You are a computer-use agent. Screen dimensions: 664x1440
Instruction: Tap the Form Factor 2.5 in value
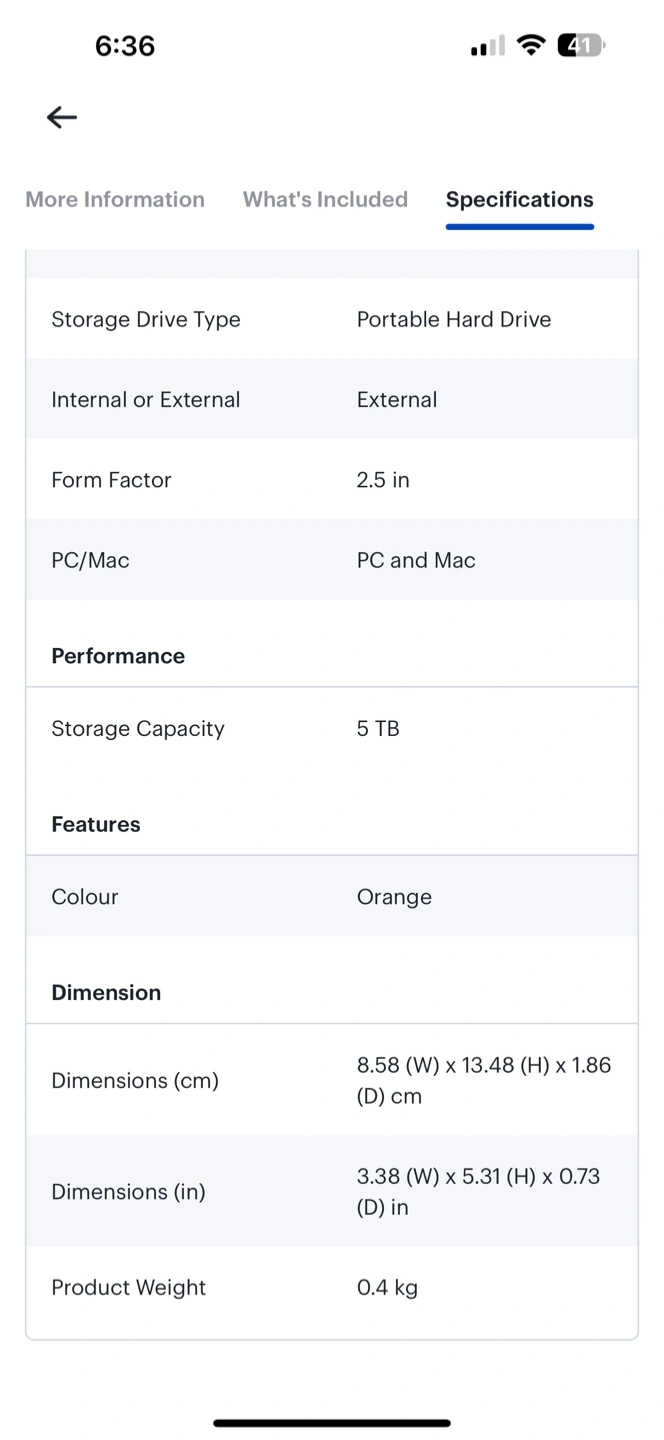pyautogui.click(x=383, y=480)
